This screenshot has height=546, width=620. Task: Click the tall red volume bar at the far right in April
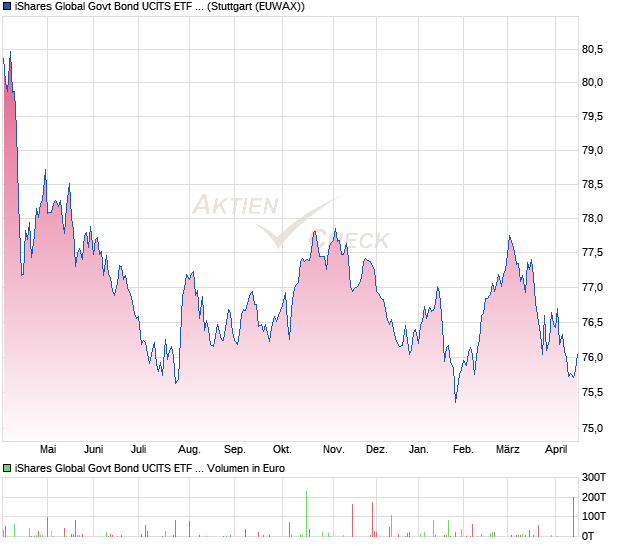(573, 517)
